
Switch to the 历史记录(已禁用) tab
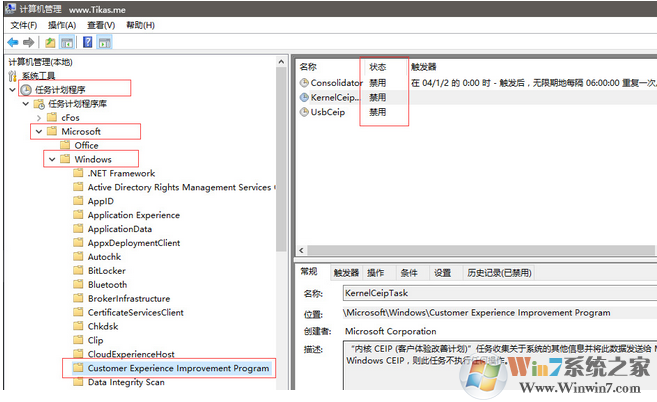pyautogui.click(x=499, y=273)
